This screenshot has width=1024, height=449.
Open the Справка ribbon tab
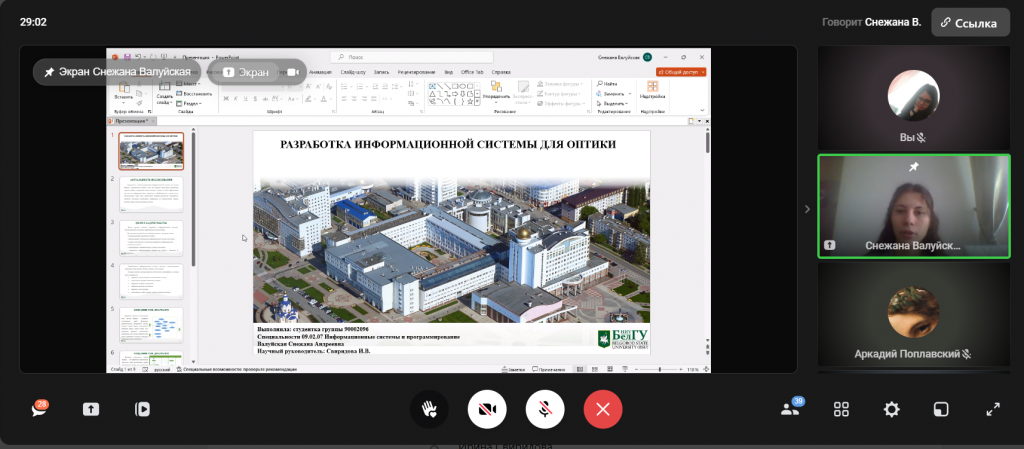pos(501,72)
